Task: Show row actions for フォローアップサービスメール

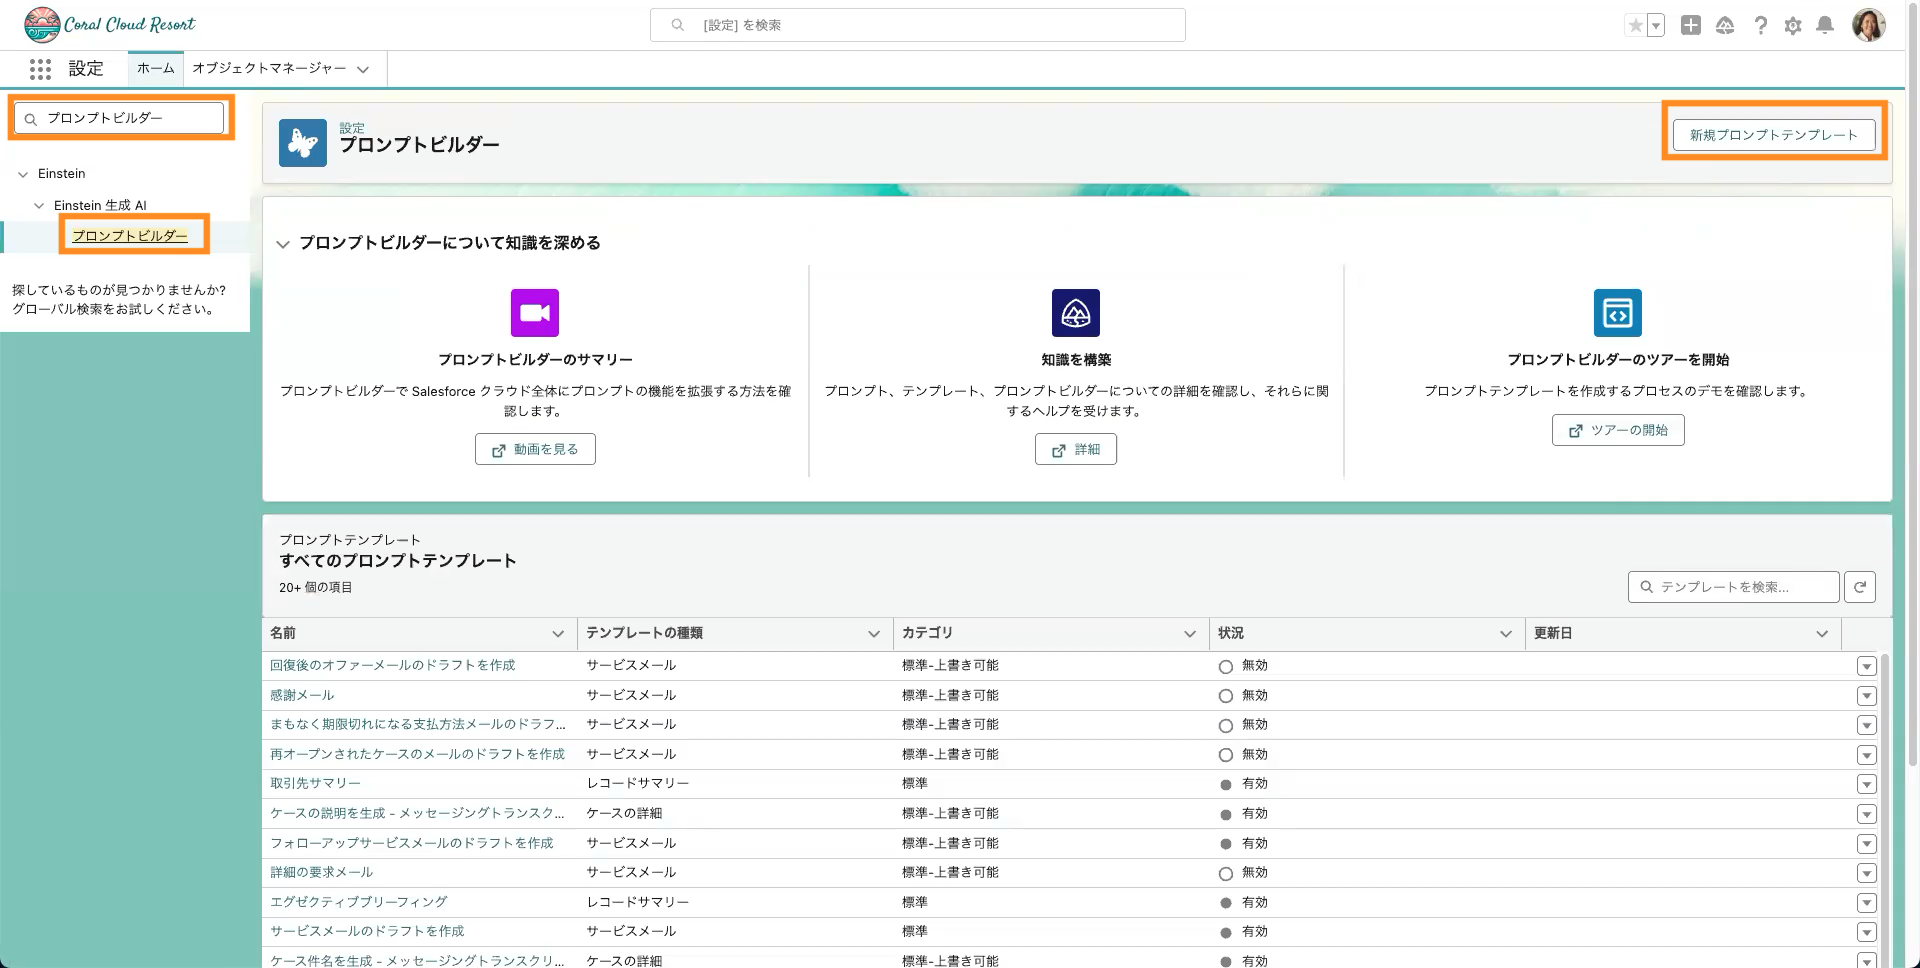Action: pos(1866,844)
